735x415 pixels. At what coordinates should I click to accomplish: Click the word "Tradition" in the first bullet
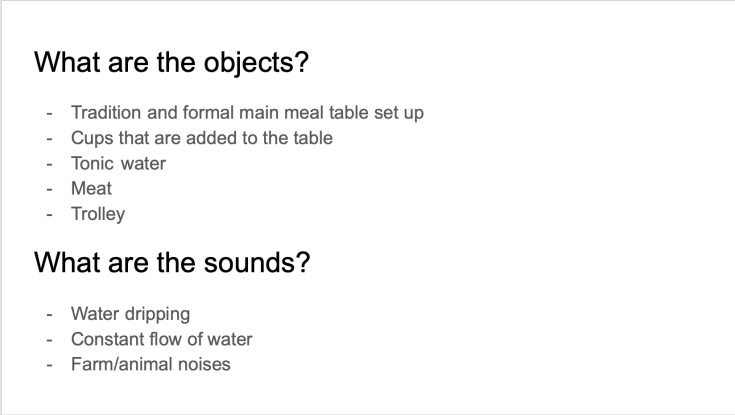106,113
